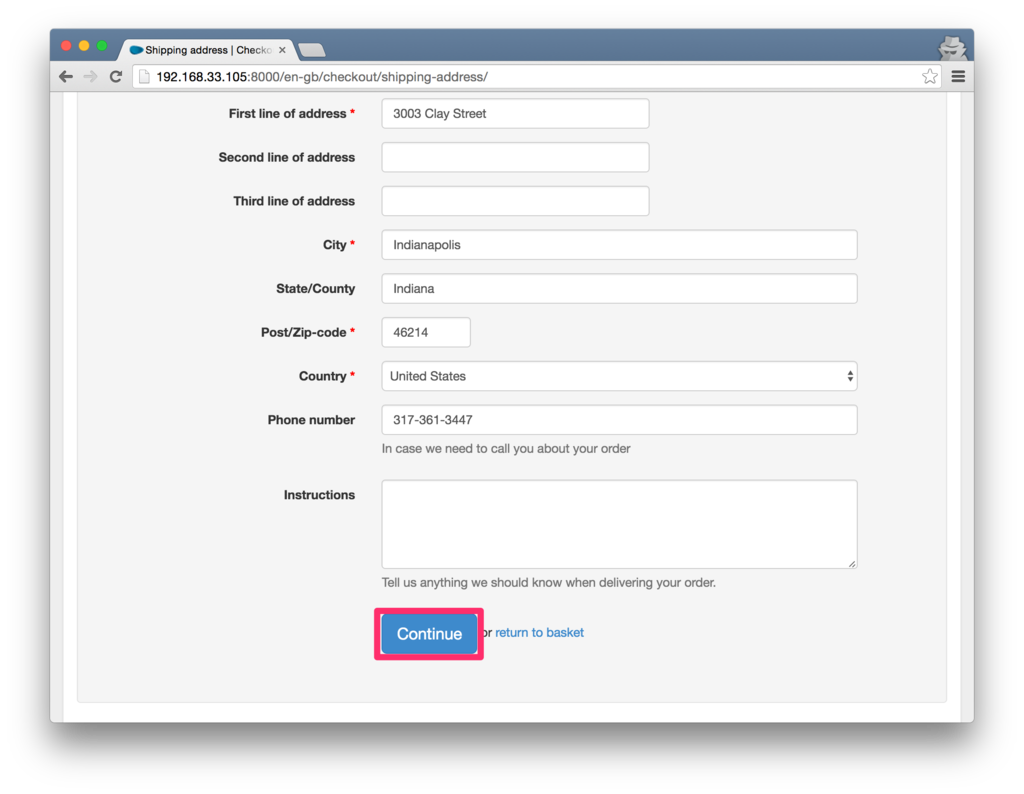
Task: Follow the return to basket link
Action: [539, 633]
